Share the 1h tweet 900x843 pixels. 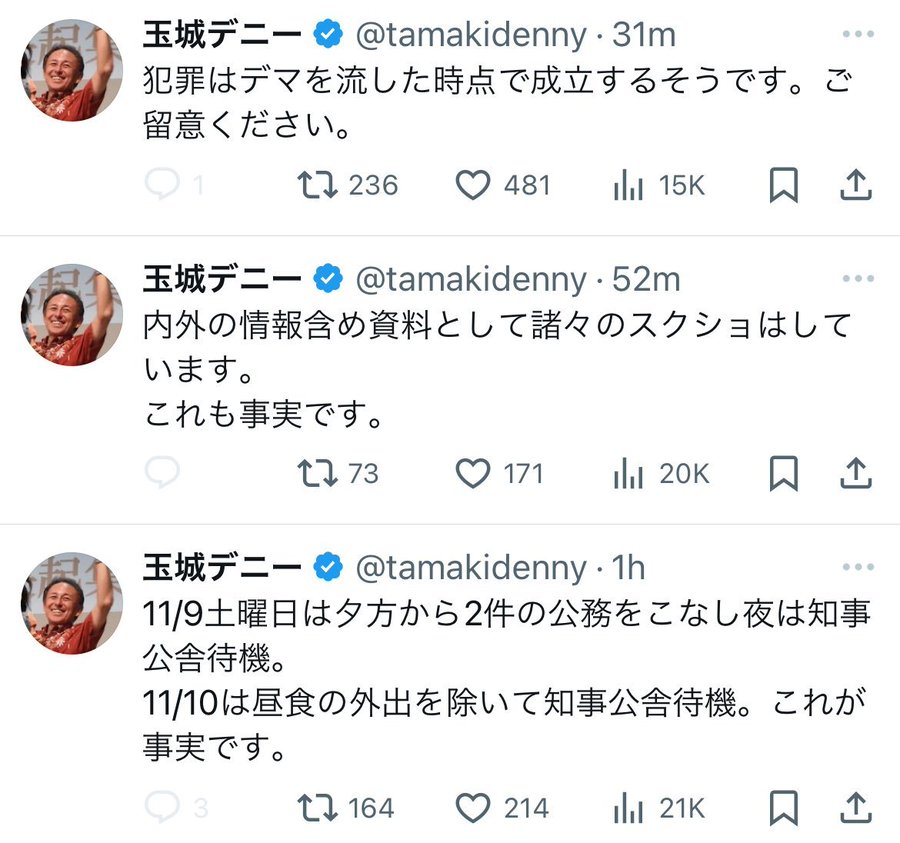tap(857, 807)
